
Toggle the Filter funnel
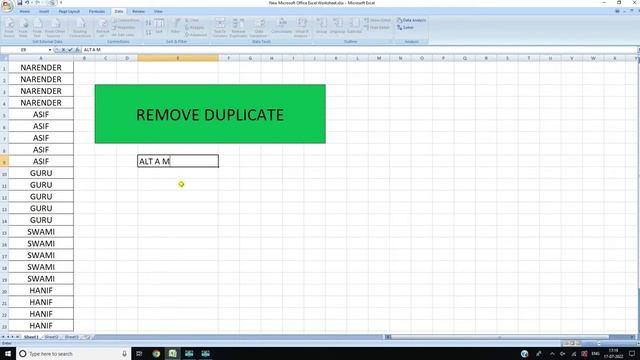[176, 27]
